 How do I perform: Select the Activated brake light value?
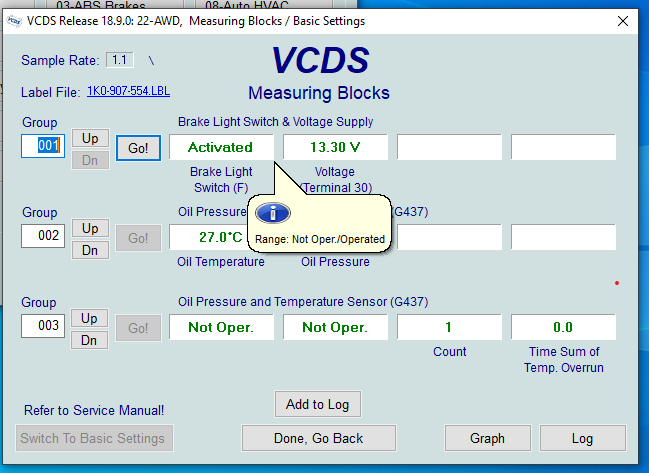[221, 147]
